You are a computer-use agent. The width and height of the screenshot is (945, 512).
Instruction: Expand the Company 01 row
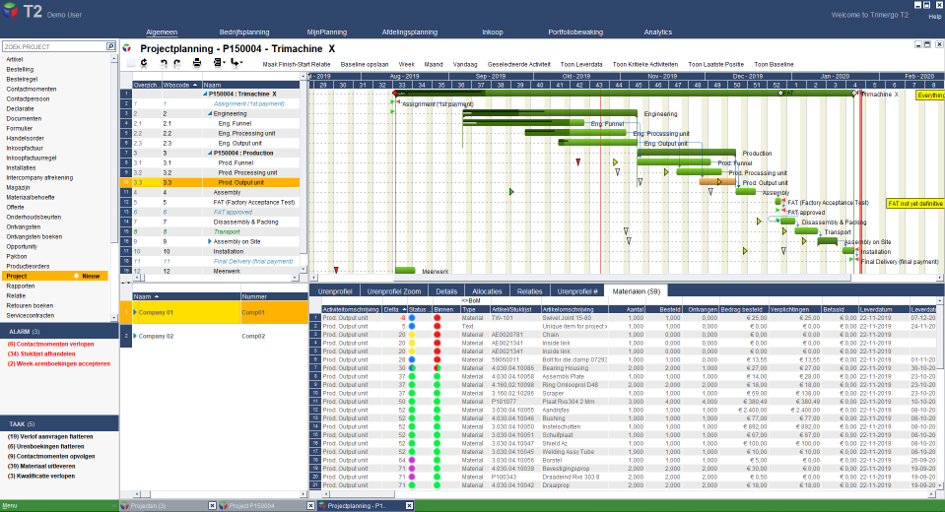tap(135, 313)
